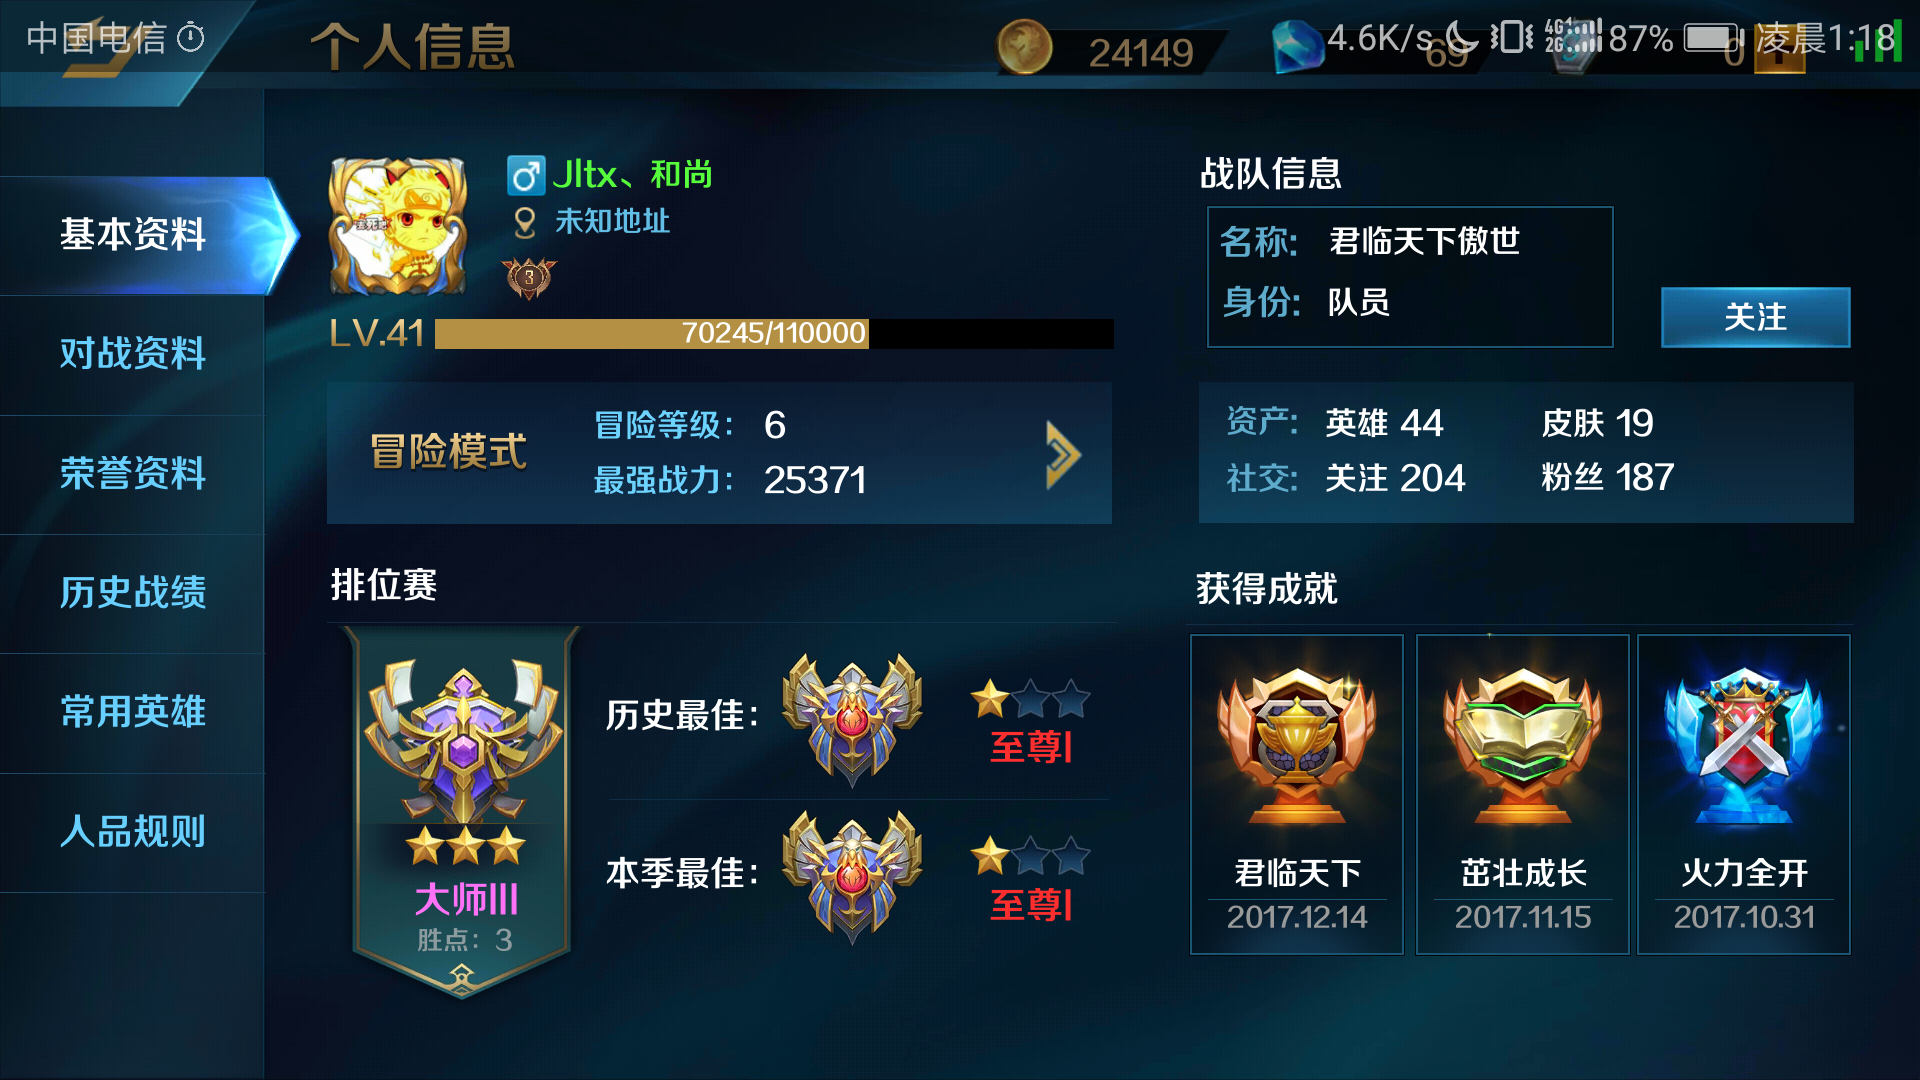The width and height of the screenshot is (1920, 1080).
Task: Tap the 历史最佳 rank badge
Action: point(852,718)
